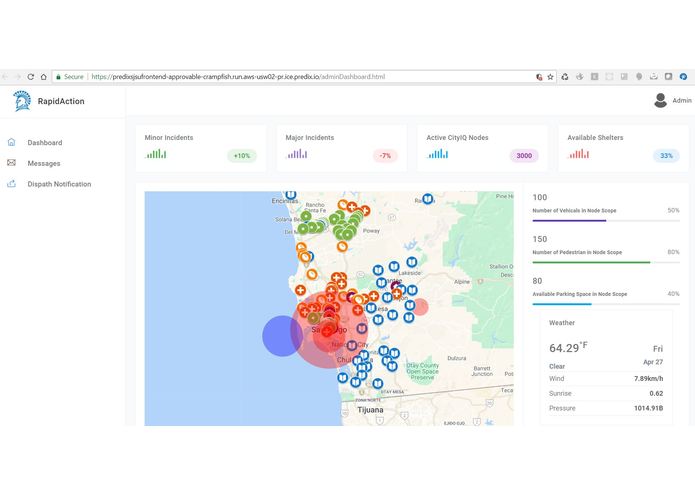Click the Minor Incidents card title
The height and width of the screenshot is (494, 695).
pyautogui.click(x=169, y=138)
